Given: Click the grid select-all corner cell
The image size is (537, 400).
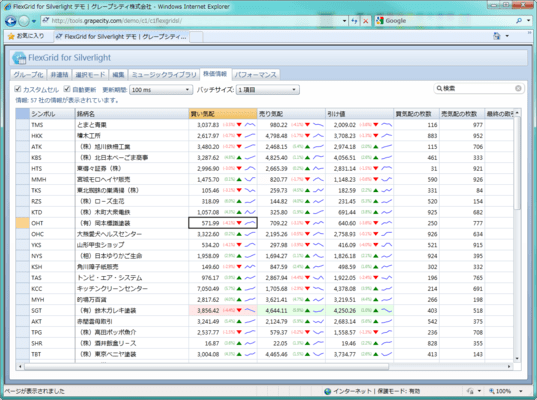Looking at the screenshot, I should pyautogui.click(x=22, y=114).
